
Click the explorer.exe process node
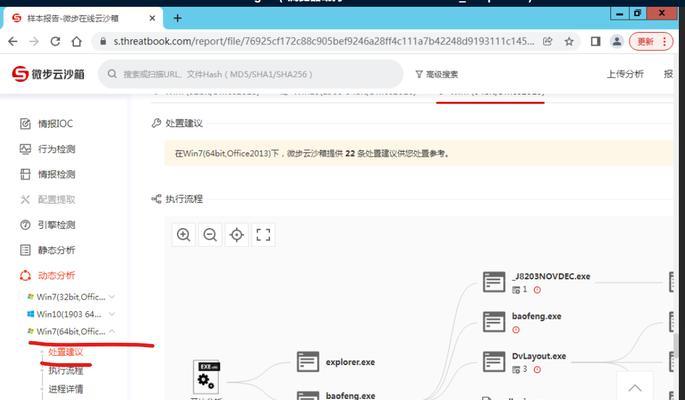pos(336,362)
